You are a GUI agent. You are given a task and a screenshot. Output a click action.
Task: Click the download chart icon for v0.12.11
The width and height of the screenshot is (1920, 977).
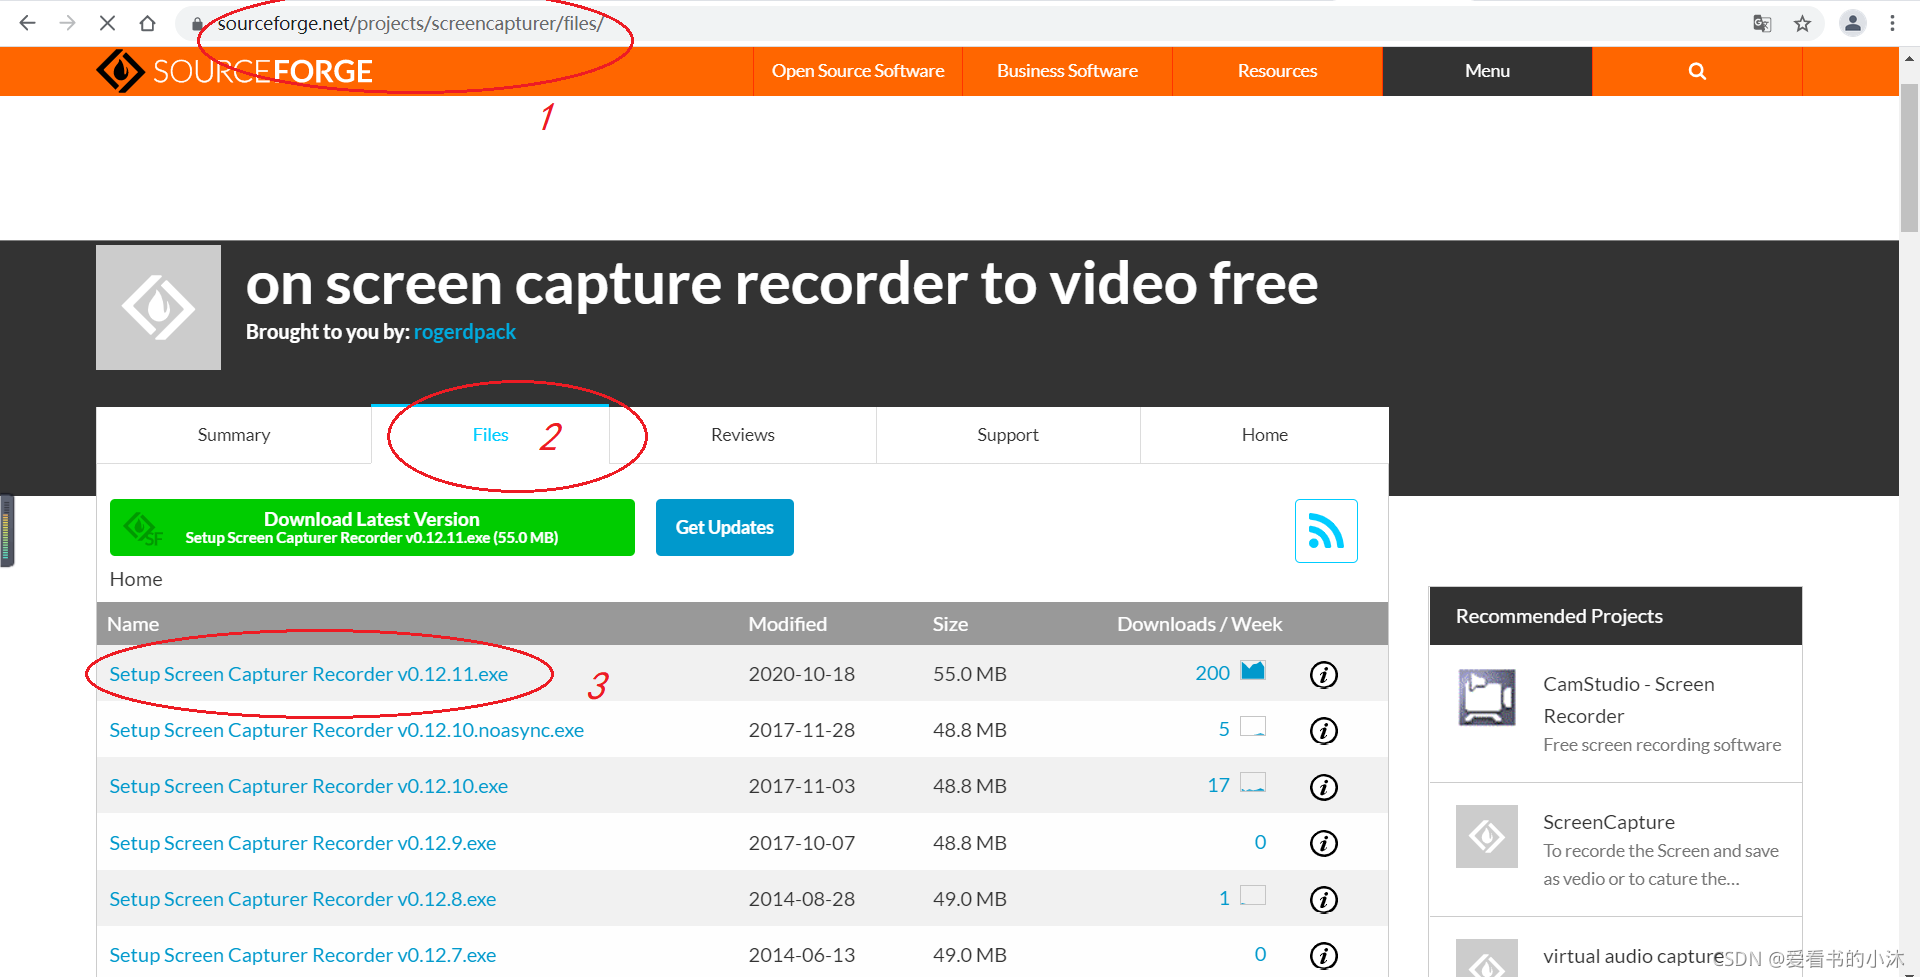tap(1253, 671)
